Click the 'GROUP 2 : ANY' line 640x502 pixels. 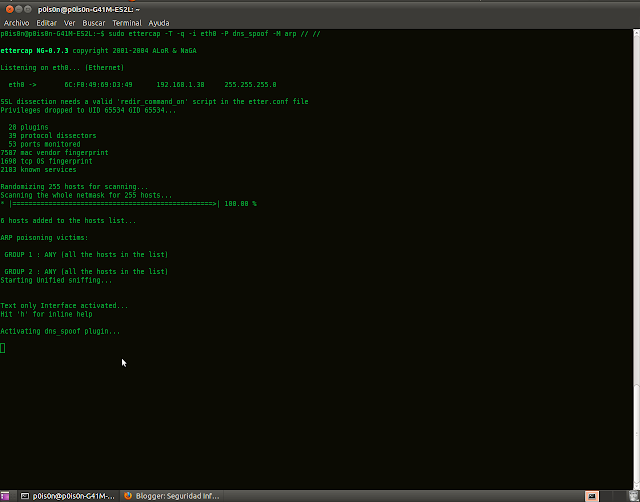pyautogui.click(x=86, y=271)
